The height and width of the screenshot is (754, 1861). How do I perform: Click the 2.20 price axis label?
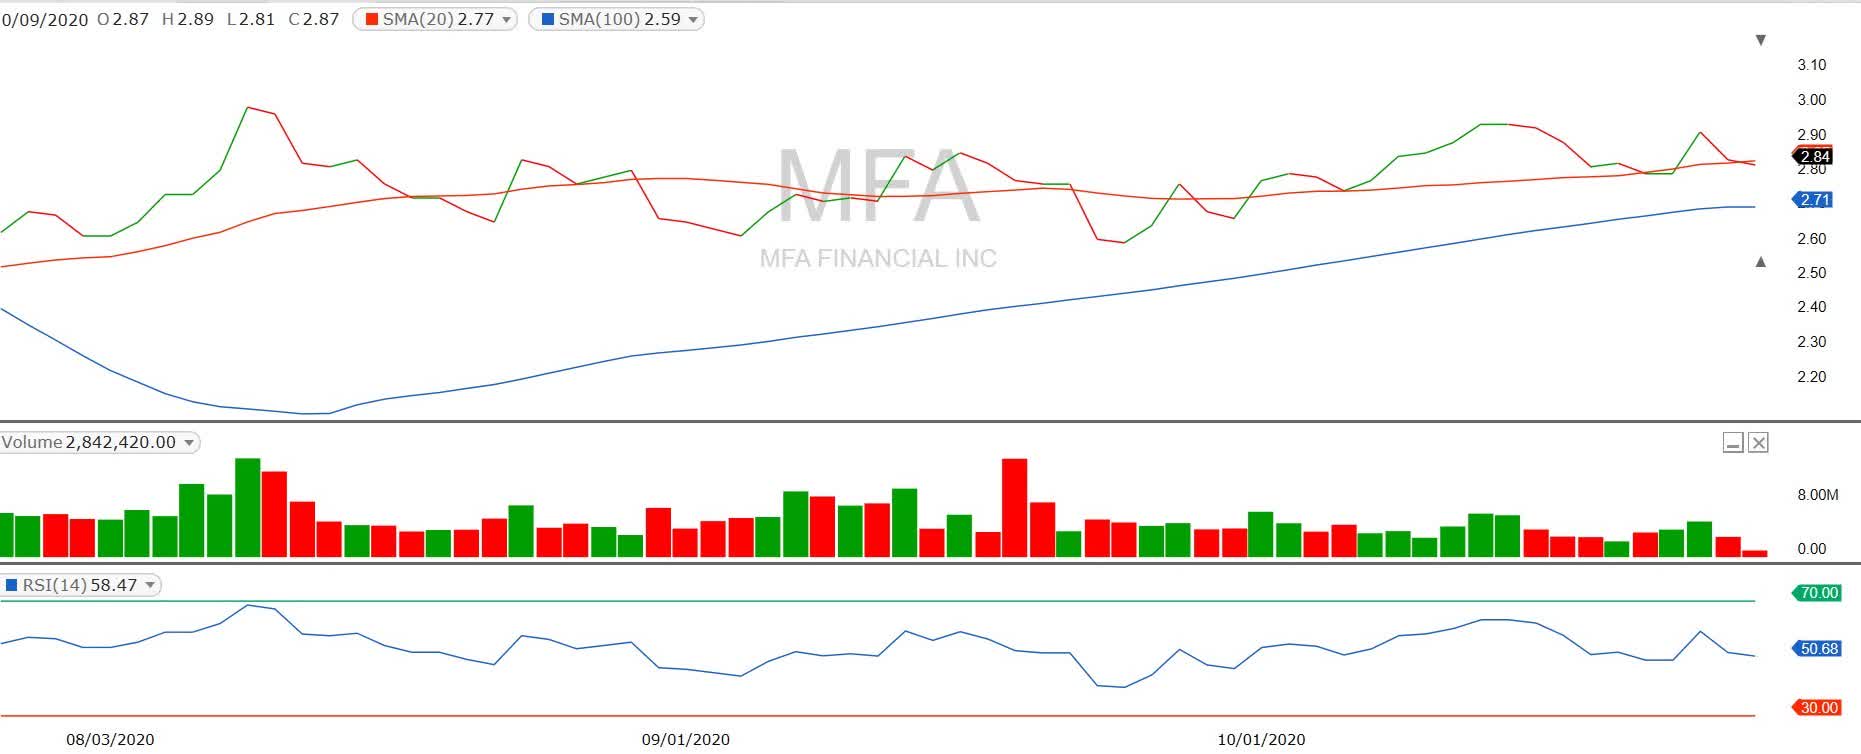tap(1812, 377)
